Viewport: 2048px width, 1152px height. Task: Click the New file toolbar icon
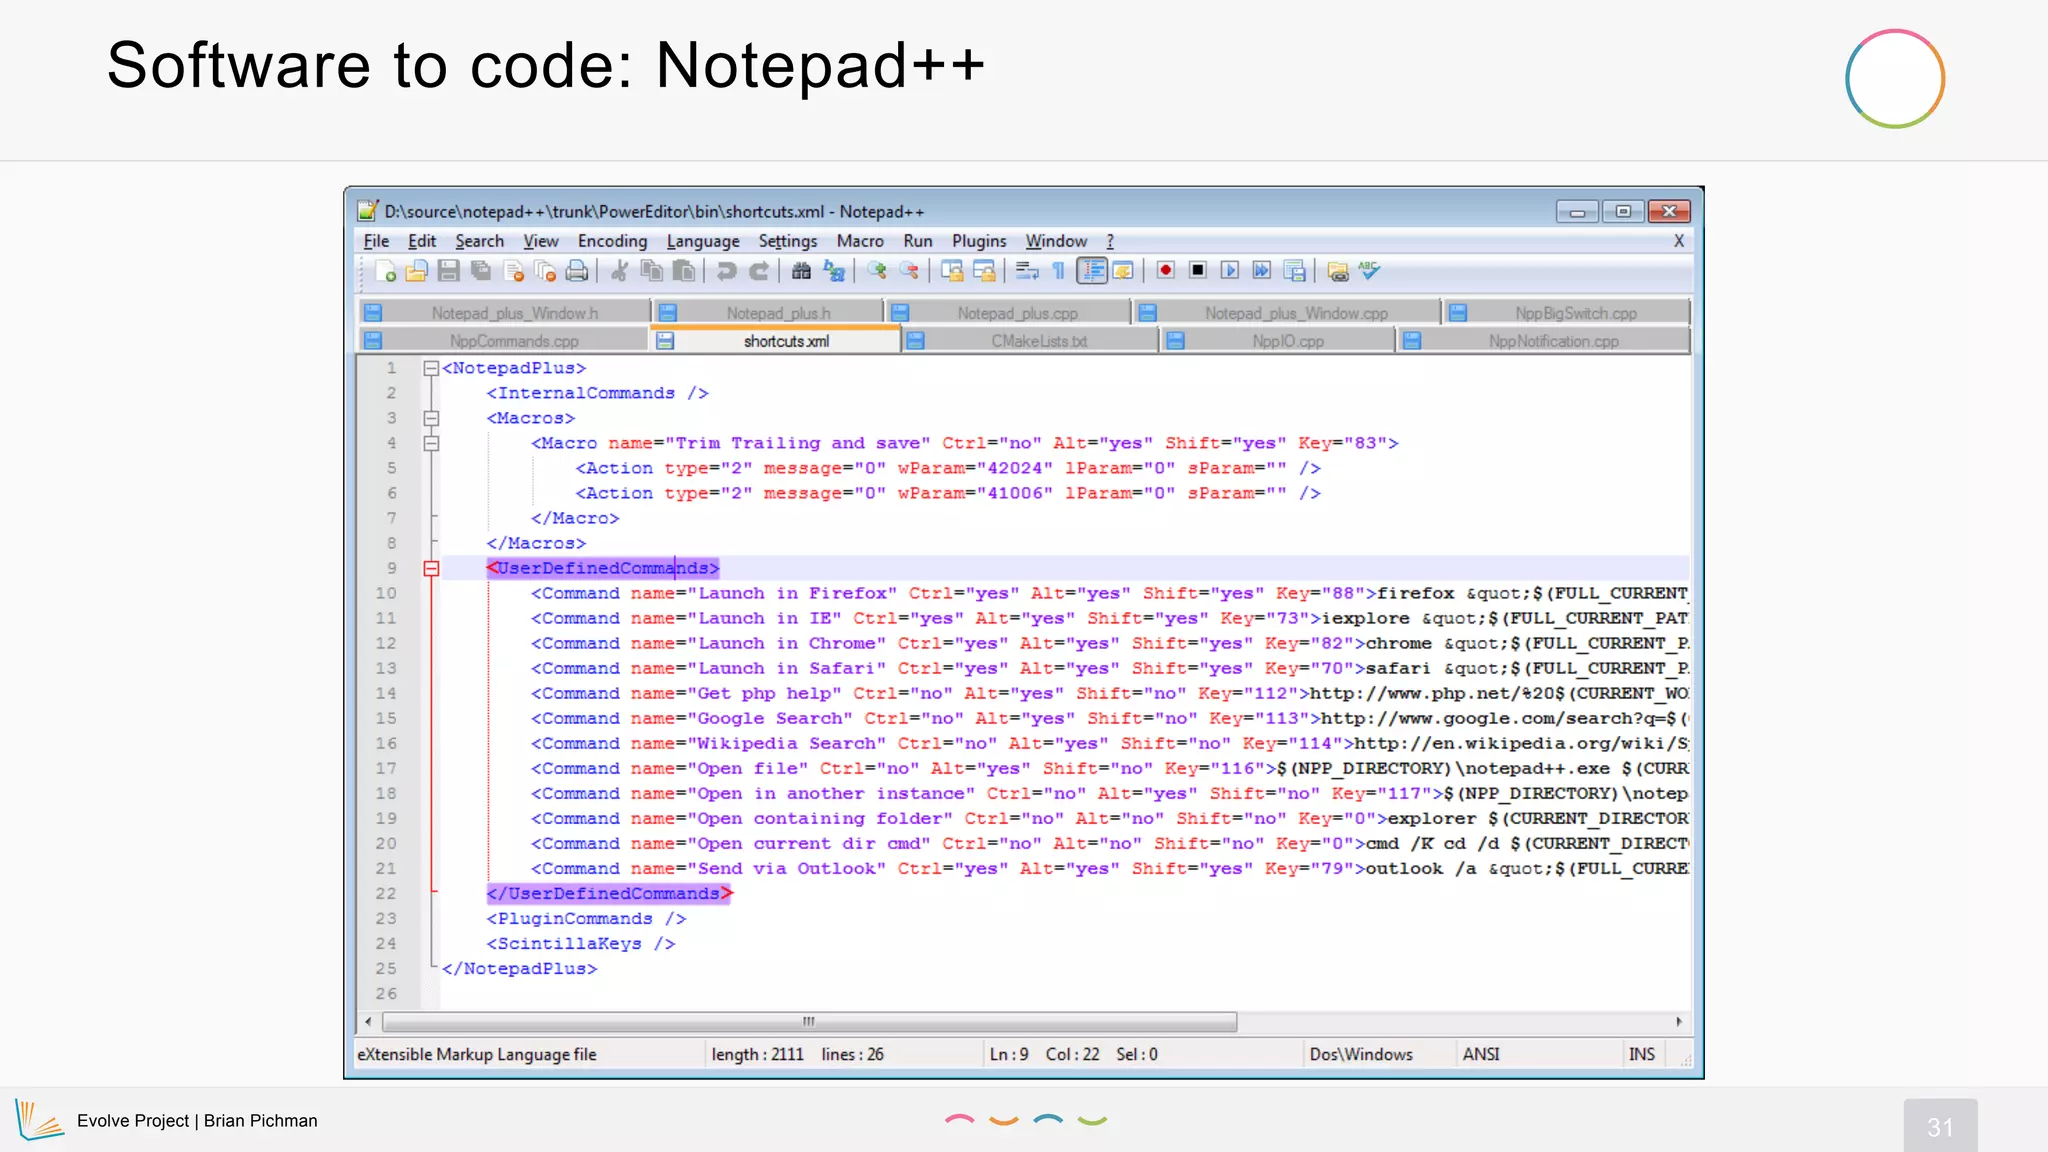(385, 271)
